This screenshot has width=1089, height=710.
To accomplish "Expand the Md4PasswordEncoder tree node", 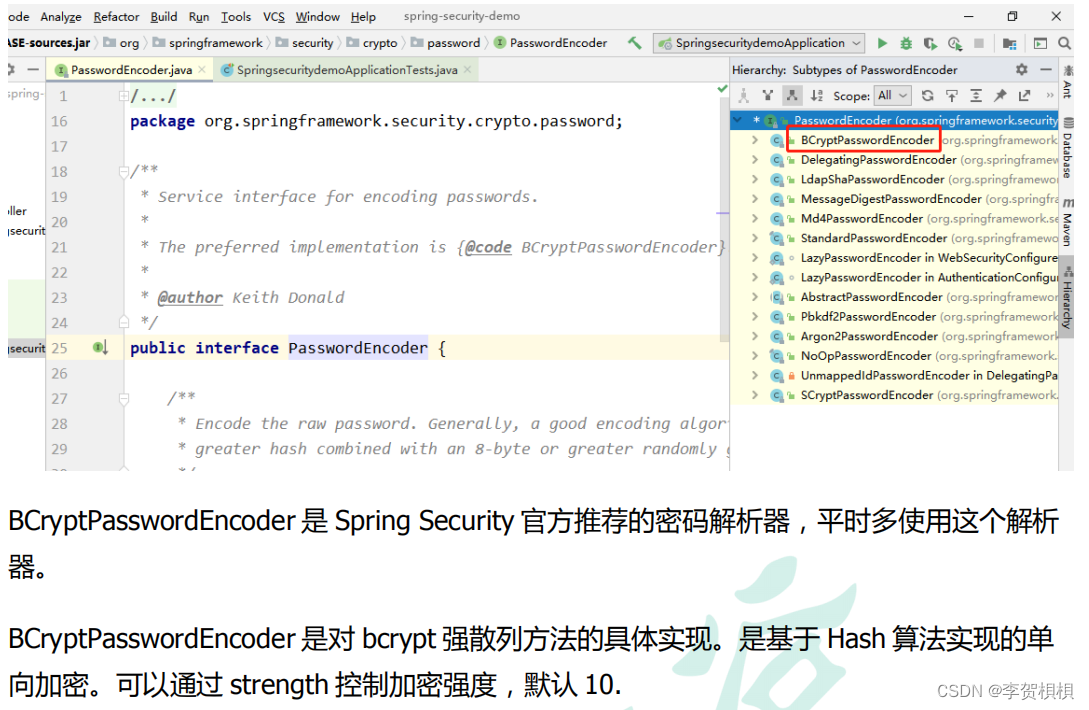I will [755, 219].
